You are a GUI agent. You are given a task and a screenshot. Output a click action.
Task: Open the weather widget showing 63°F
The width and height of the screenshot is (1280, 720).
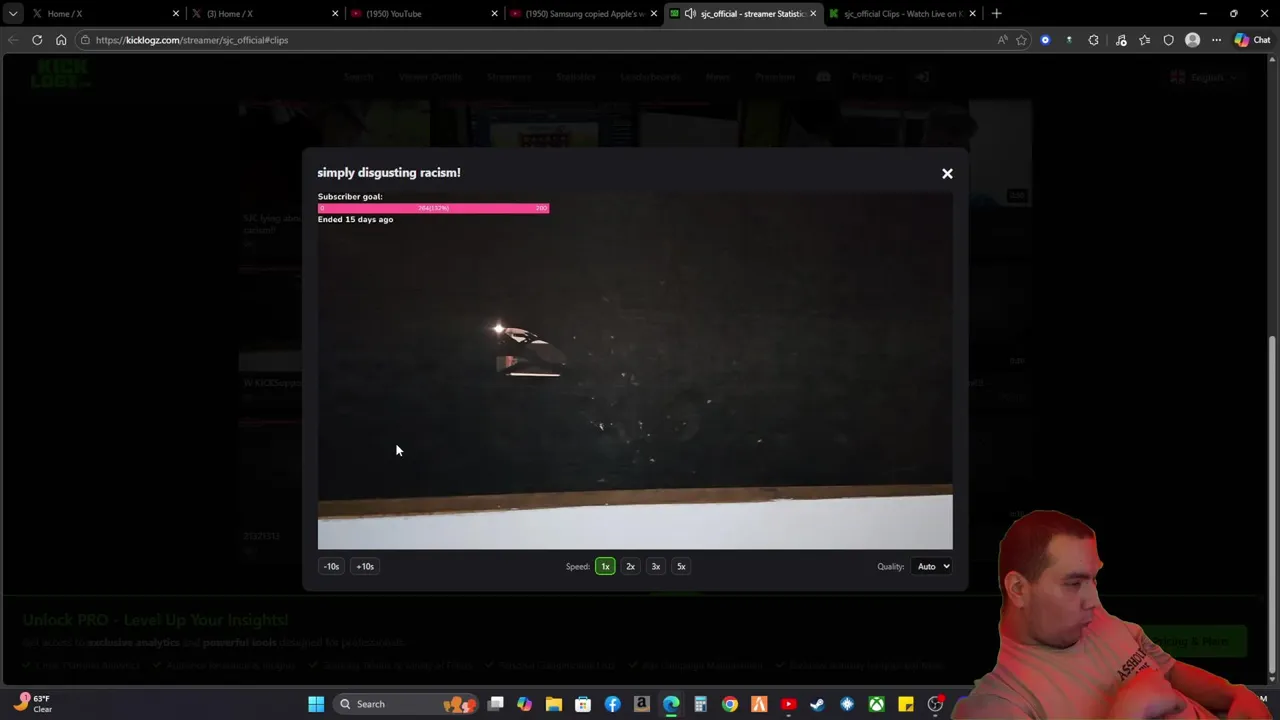pyautogui.click(x=34, y=704)
